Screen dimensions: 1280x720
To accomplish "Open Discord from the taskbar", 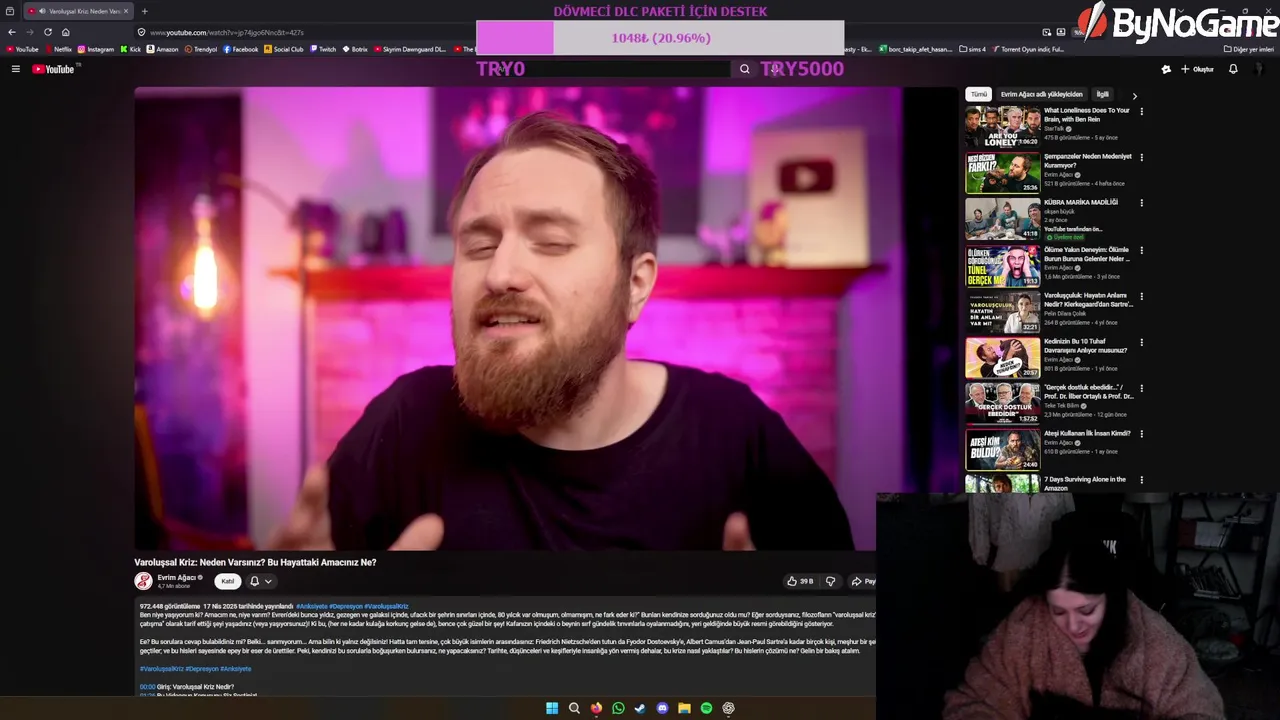I will [x=662, y=708].
